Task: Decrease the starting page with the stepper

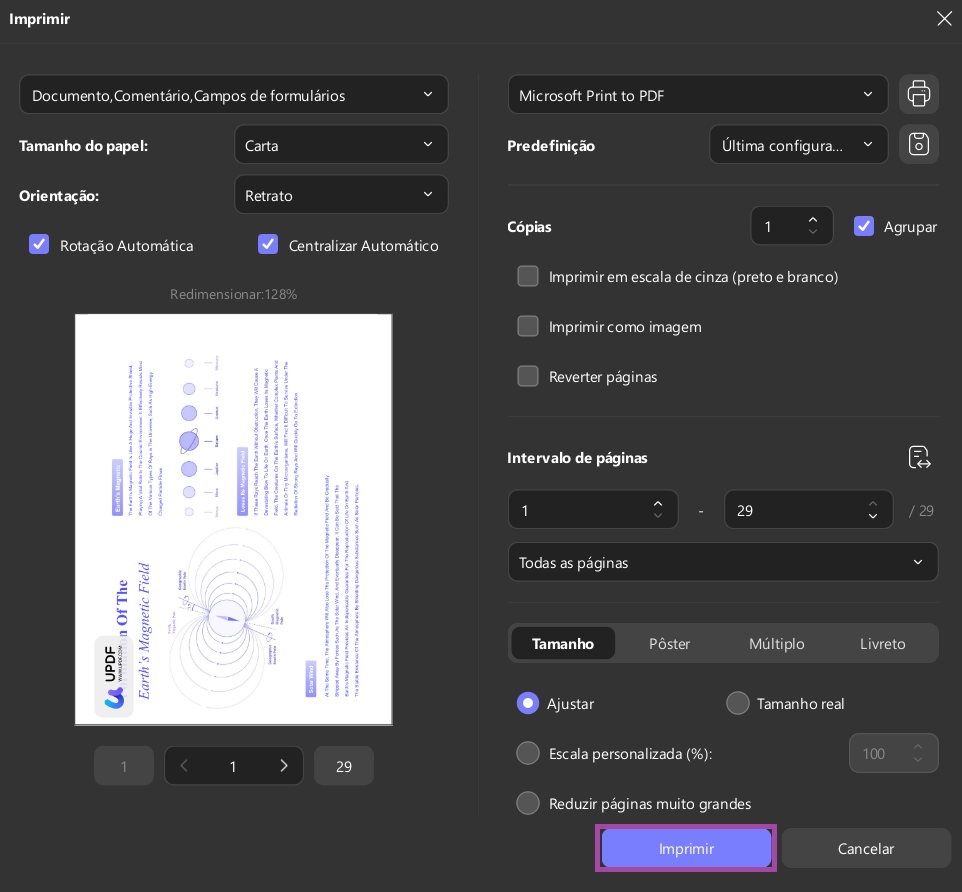Action: click(x=658, y=516)
